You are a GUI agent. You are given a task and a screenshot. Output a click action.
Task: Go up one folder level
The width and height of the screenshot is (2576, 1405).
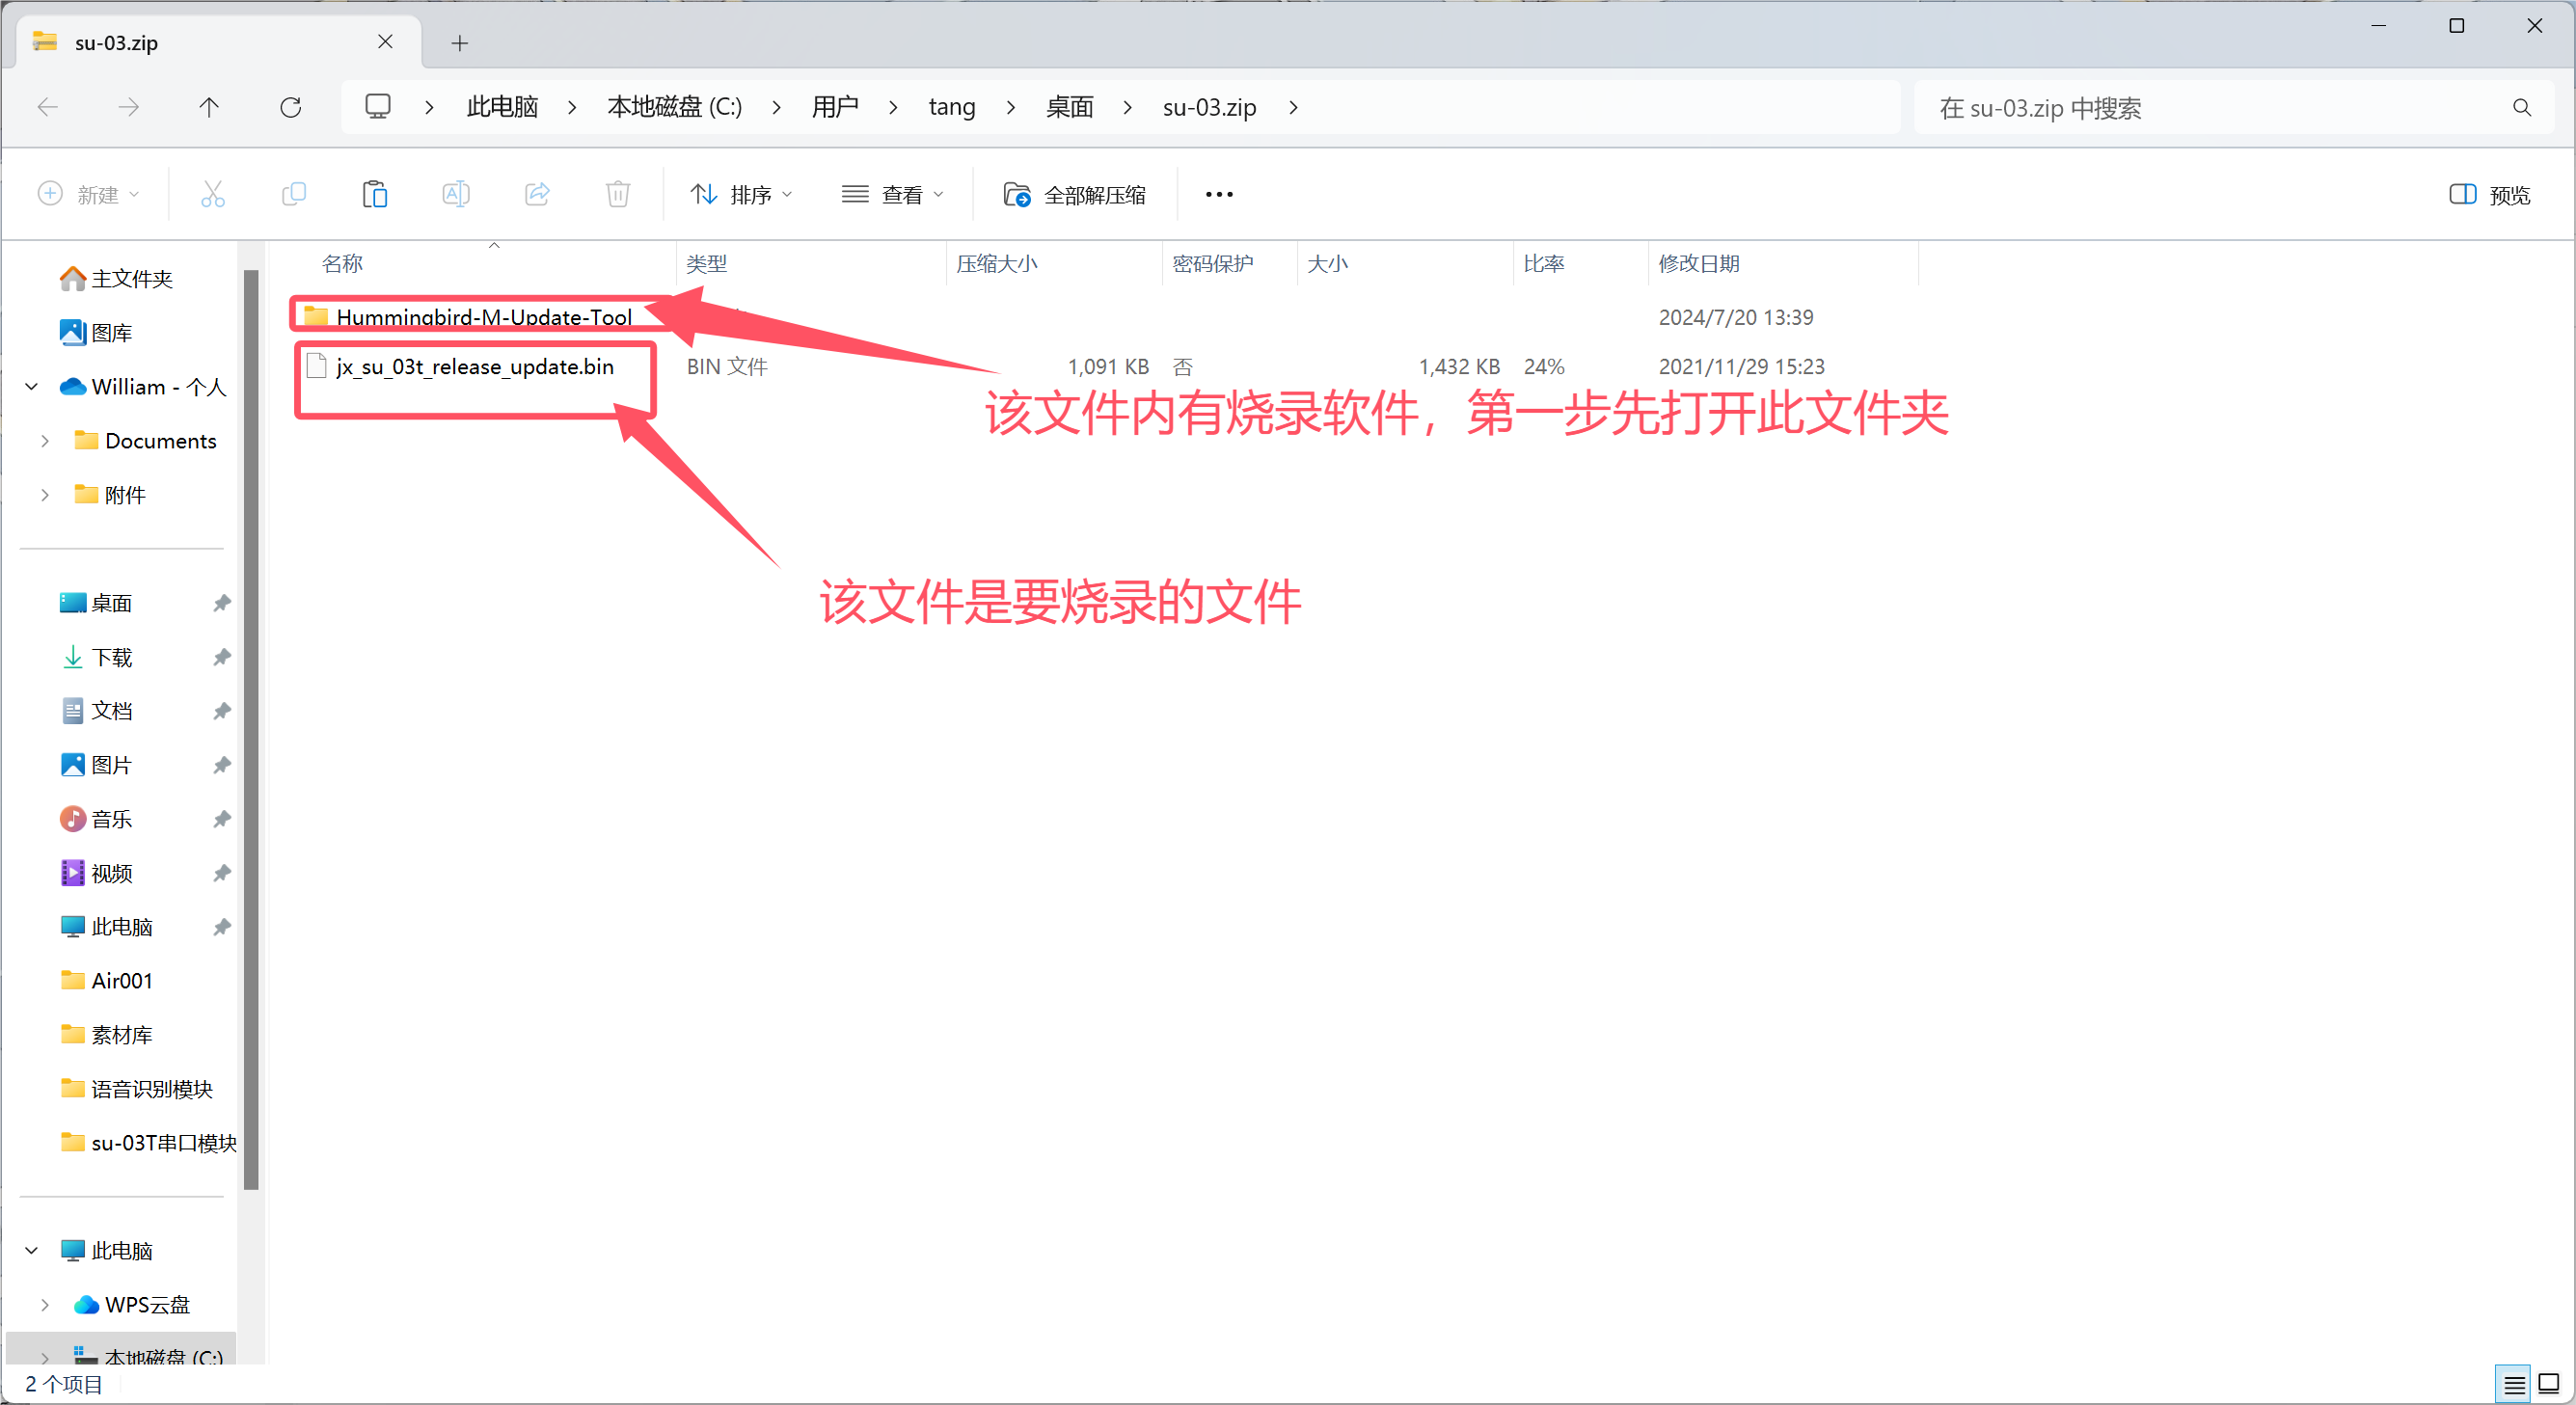point(208,108)
